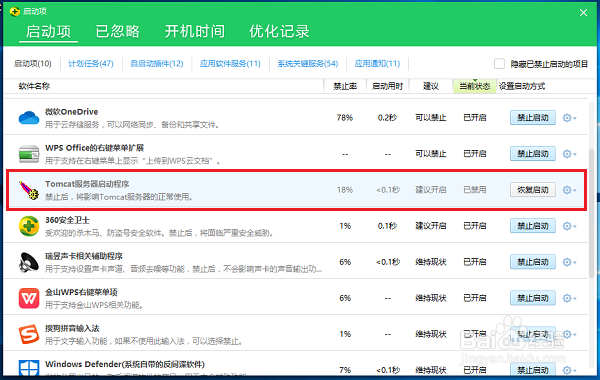Viewport: 600px width, 380px height.
Task: Click the 微软OneDrive cloud icon
Action: point(29,118)
